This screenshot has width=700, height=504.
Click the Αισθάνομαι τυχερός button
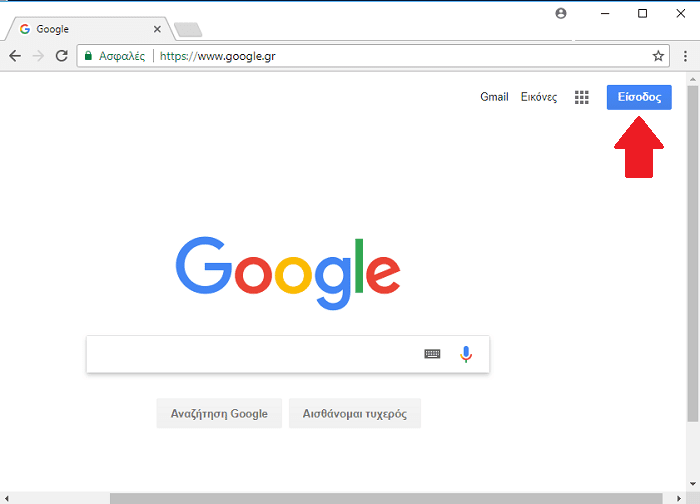coord(355,413)
